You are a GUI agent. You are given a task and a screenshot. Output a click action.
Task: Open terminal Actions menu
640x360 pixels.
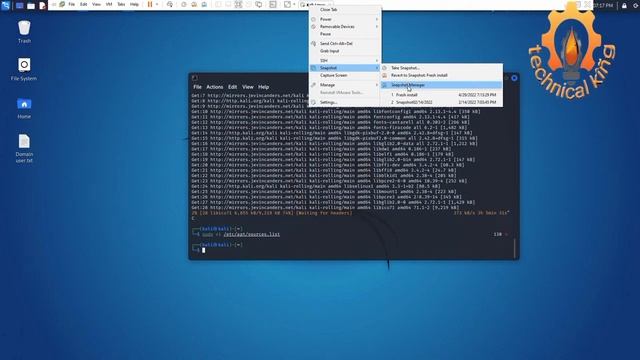(x=215, y=87)
